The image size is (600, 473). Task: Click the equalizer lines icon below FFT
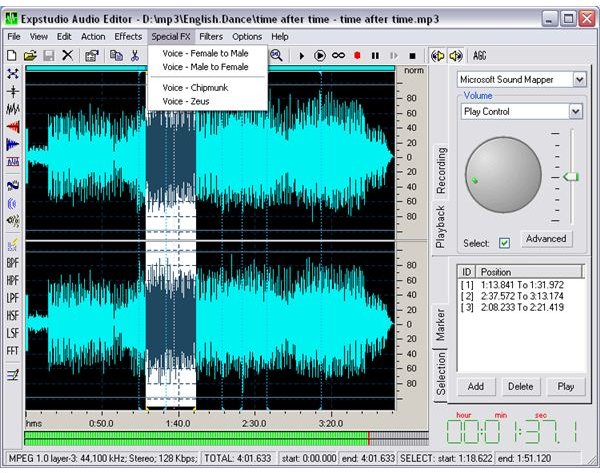[13, 375]
